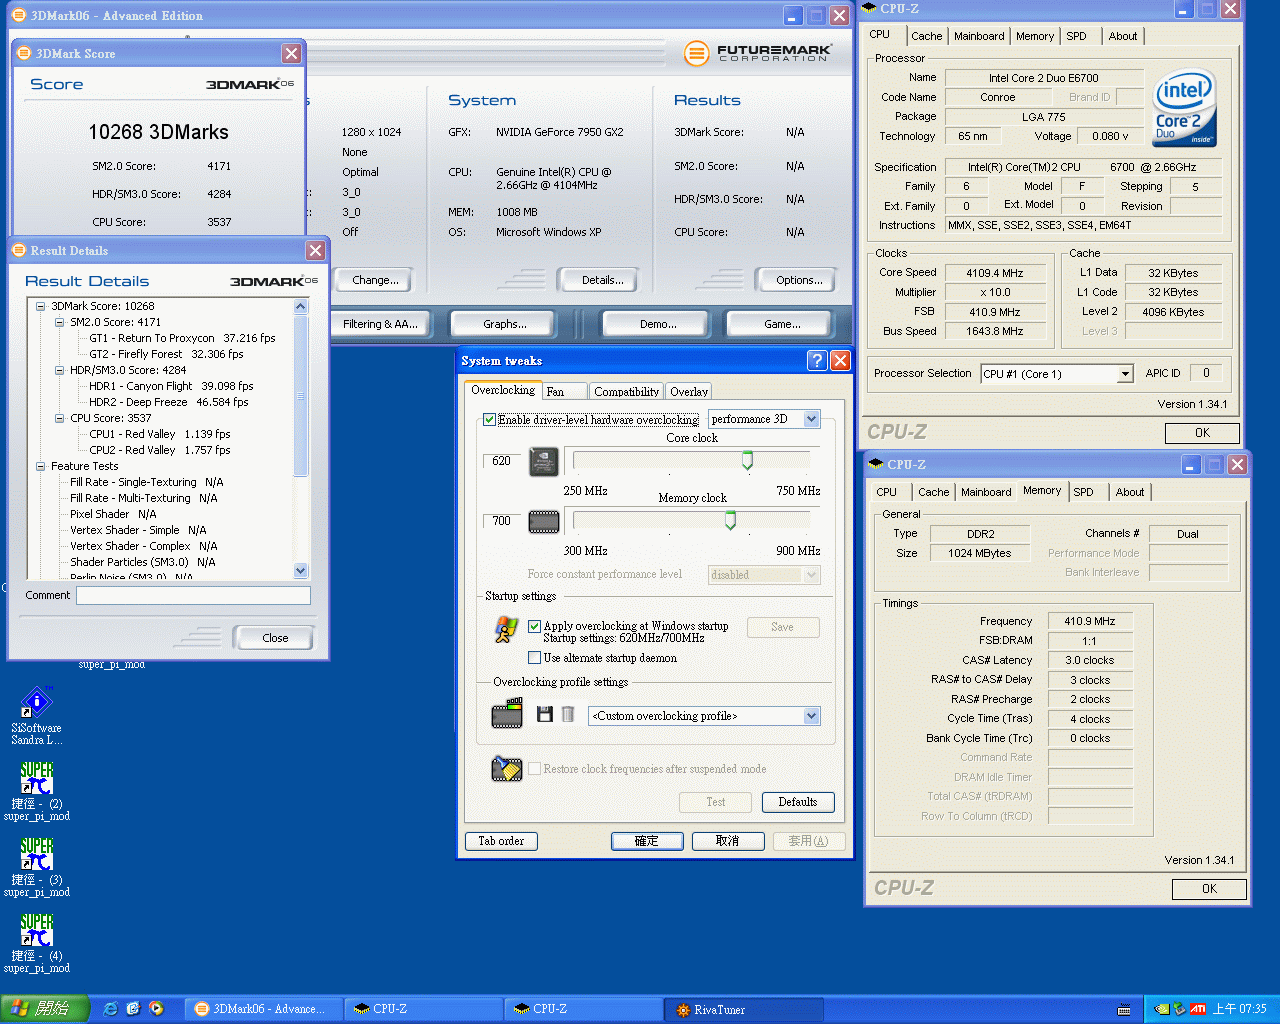This screenshot has width=1280, height=1024.
Task: Click the Comment input field
Action: (193, 595)
